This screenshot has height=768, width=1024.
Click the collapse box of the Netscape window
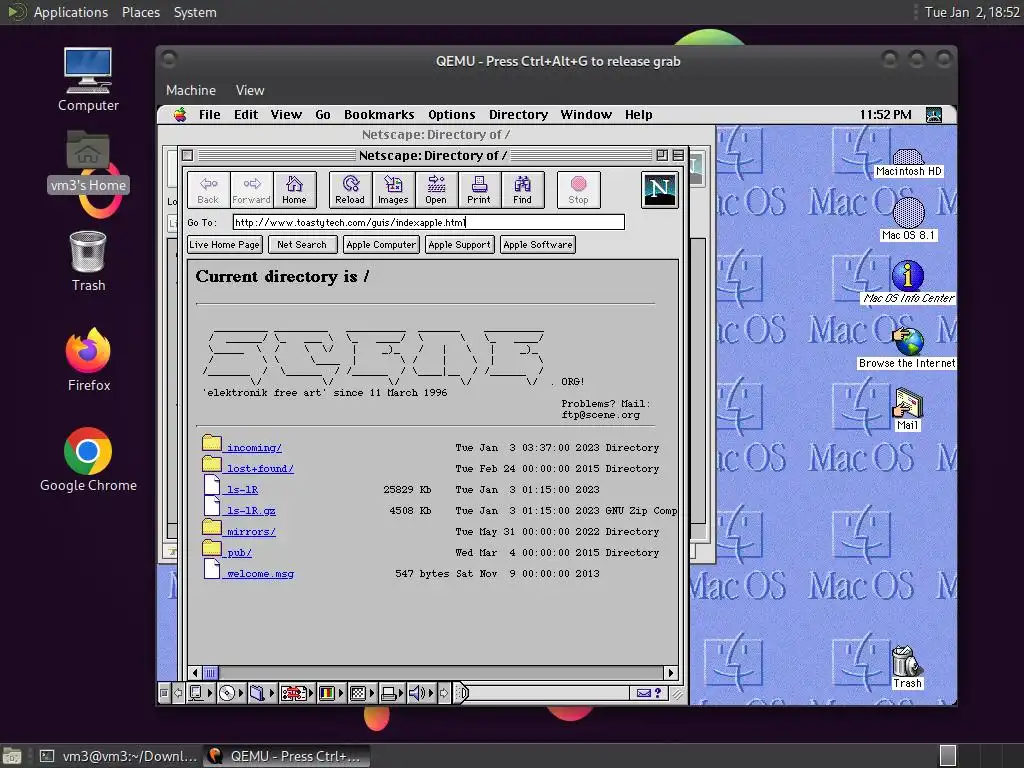[x=678, y=155]
